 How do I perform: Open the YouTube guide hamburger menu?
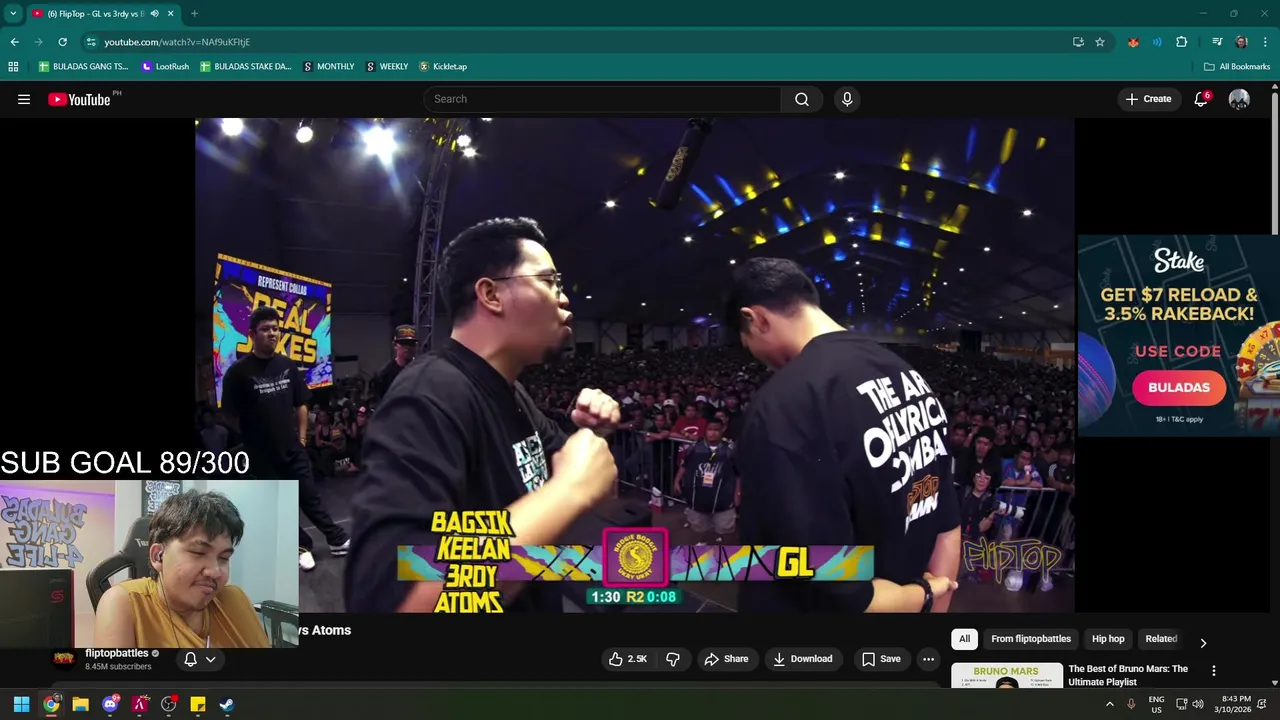click(24, 99)
